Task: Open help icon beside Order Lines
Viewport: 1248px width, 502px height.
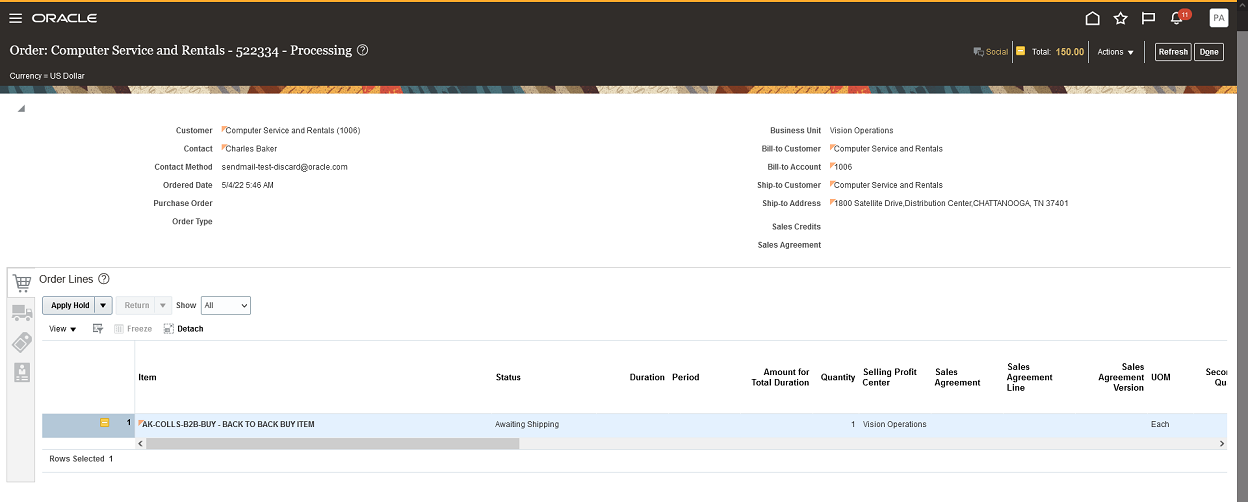Action: [x=103, y=279]
